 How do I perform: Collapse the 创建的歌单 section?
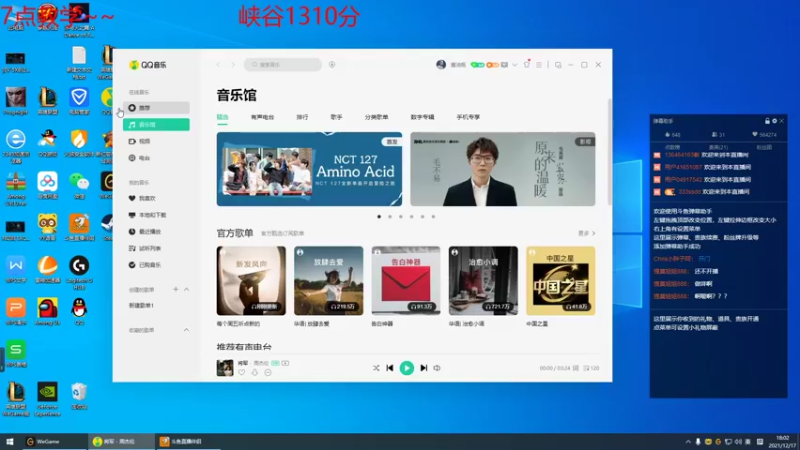click(186, 289)
